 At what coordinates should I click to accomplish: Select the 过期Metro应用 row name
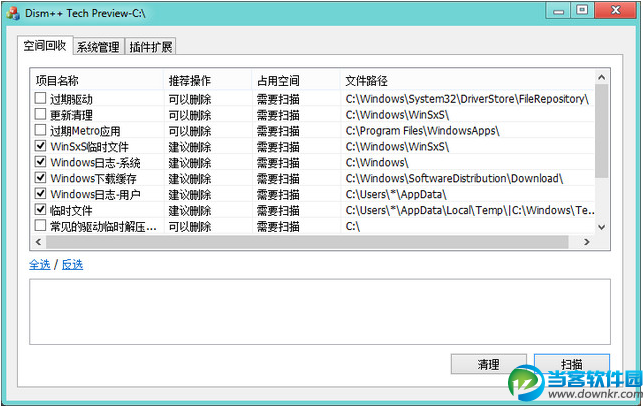tap(85, 131)
